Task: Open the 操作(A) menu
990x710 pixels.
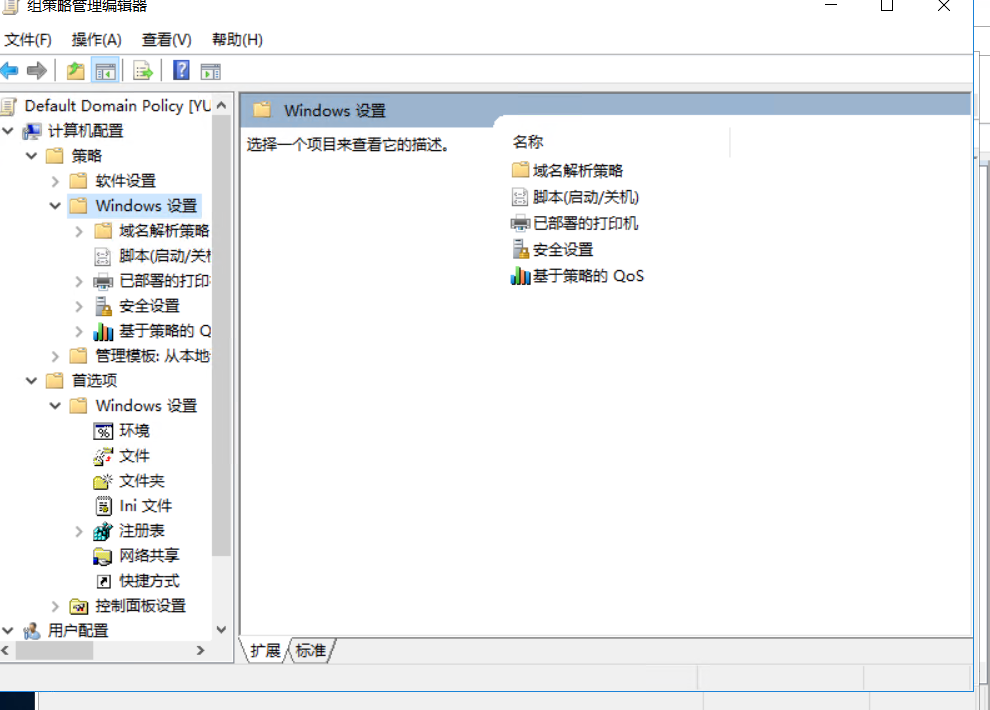Action: [96, 40]
